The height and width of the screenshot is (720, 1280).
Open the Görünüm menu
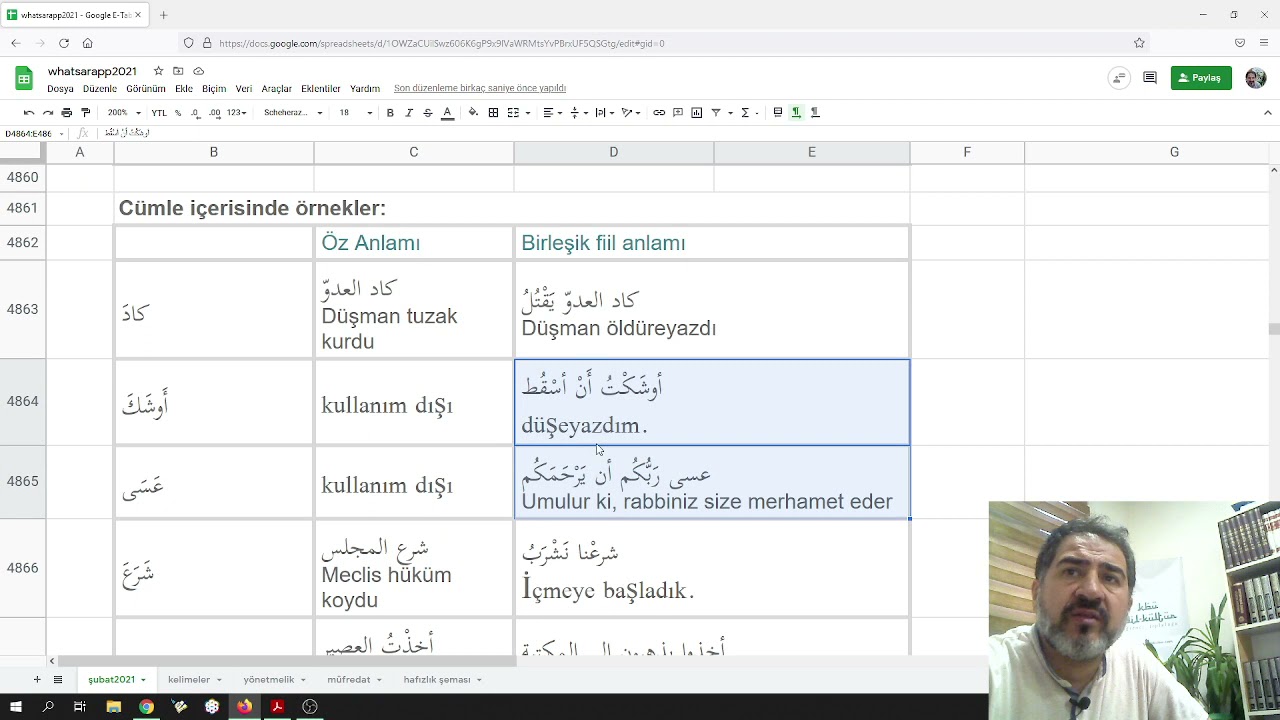pyautogui.click(x=146, y=89)
